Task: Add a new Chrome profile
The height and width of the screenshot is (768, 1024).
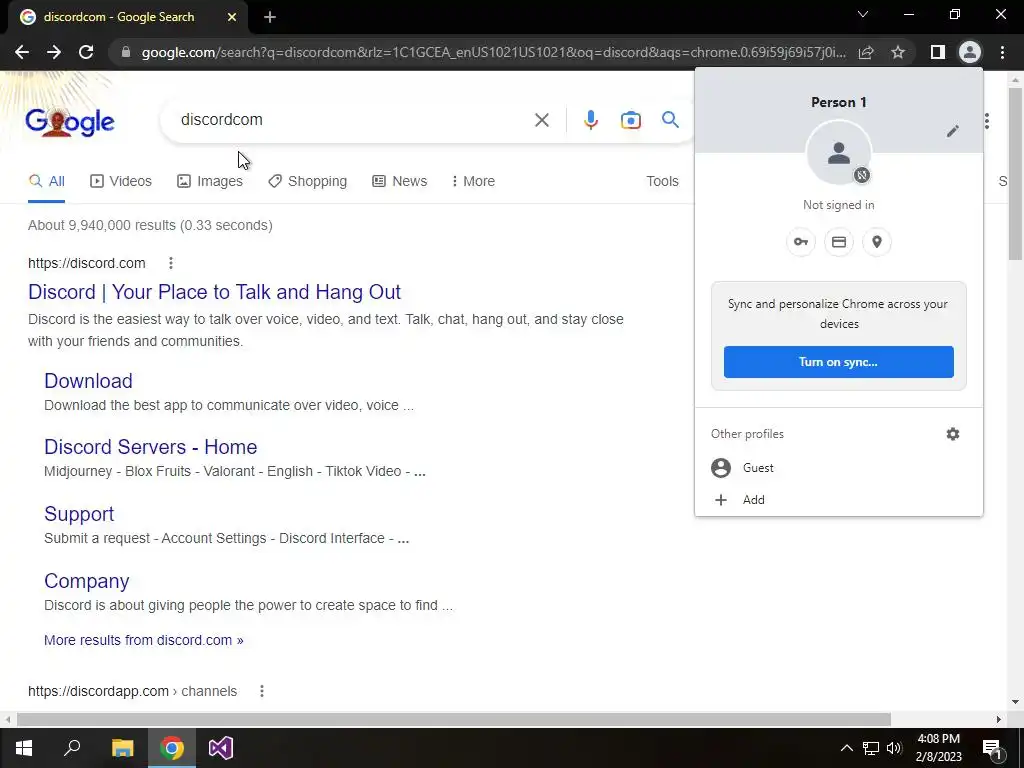Action: [839, 500]
